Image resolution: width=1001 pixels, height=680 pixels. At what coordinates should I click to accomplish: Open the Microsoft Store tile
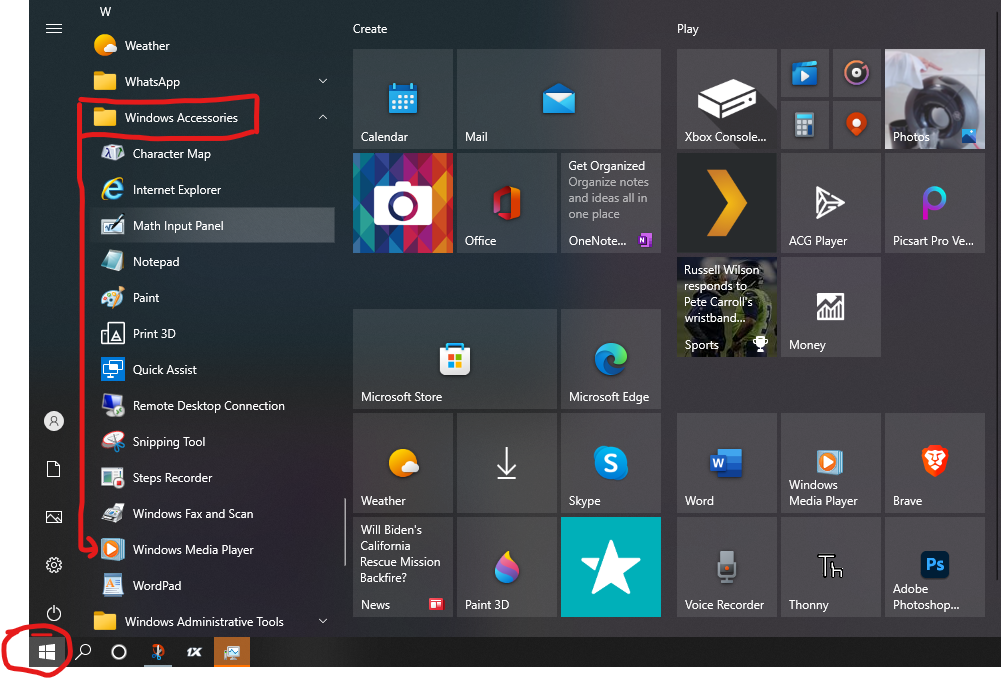tap(455, 359)
